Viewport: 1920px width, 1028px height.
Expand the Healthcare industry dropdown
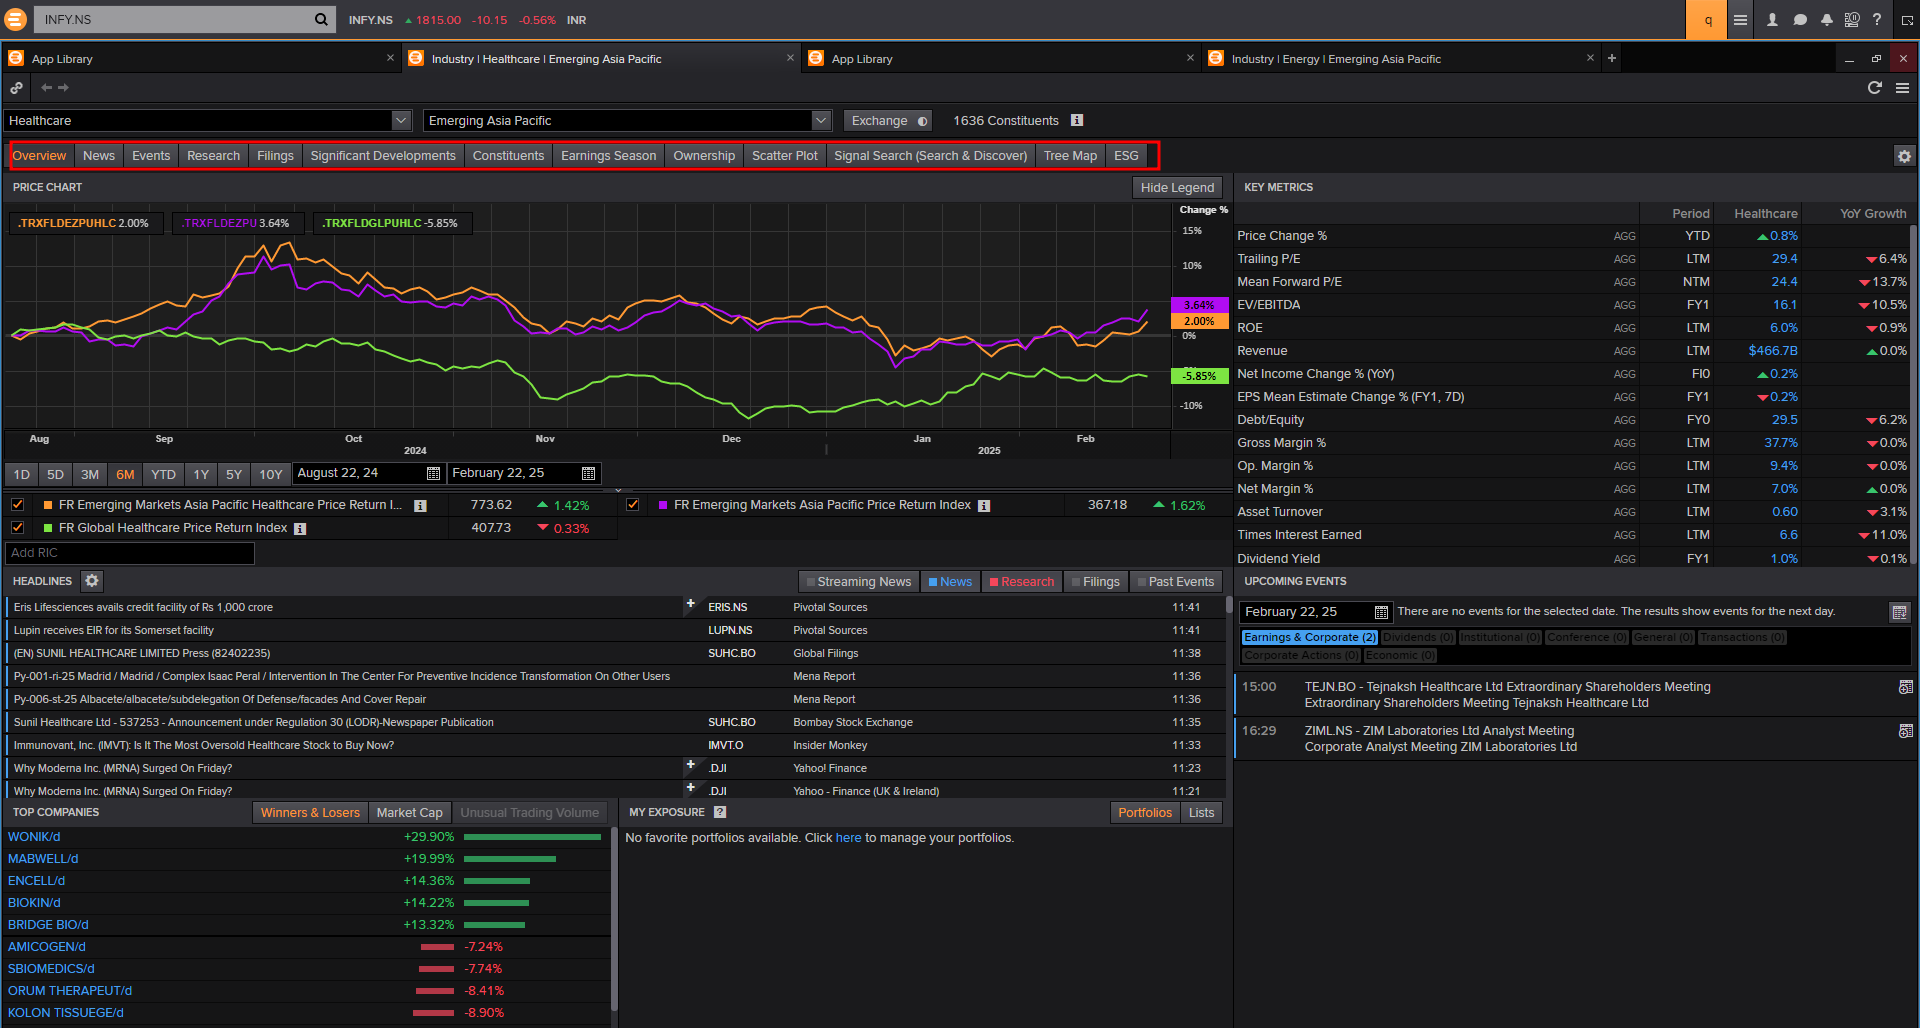tap(401, 121)
